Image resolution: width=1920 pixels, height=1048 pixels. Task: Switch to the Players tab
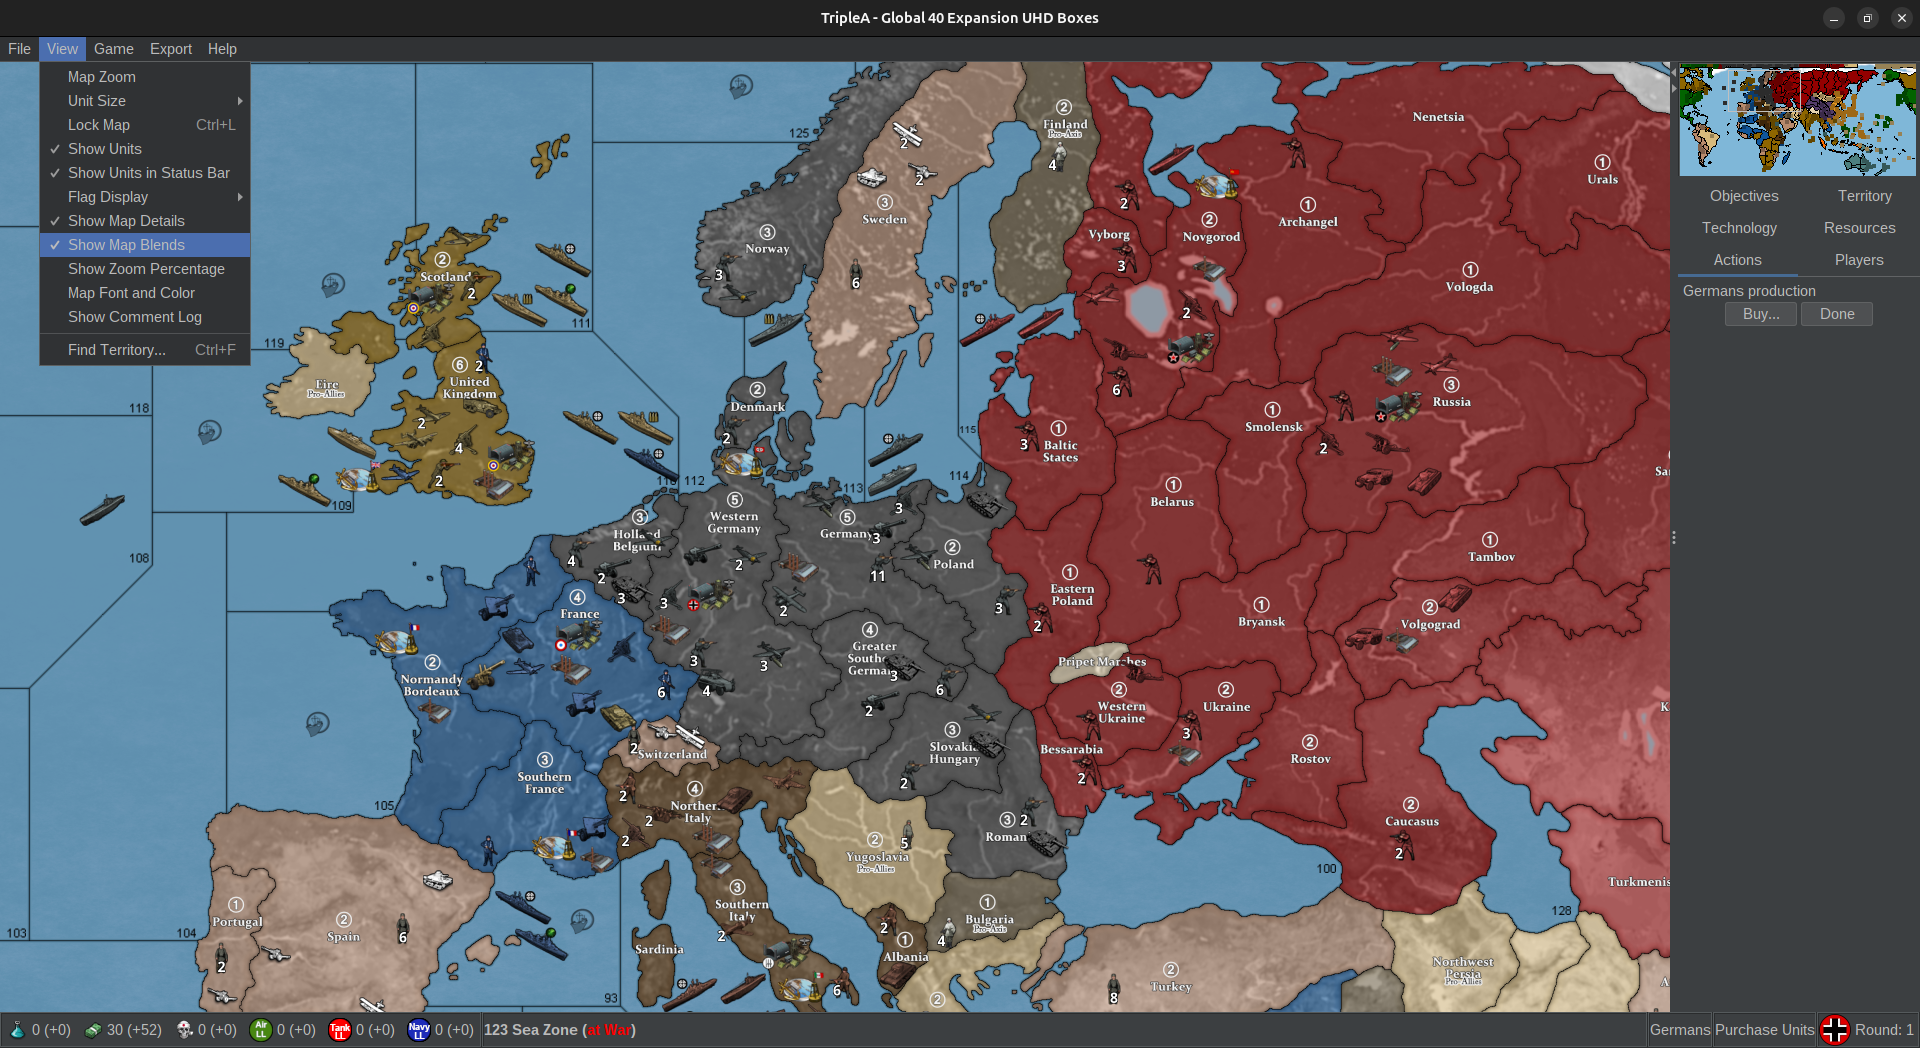(x=1859, y=260)
